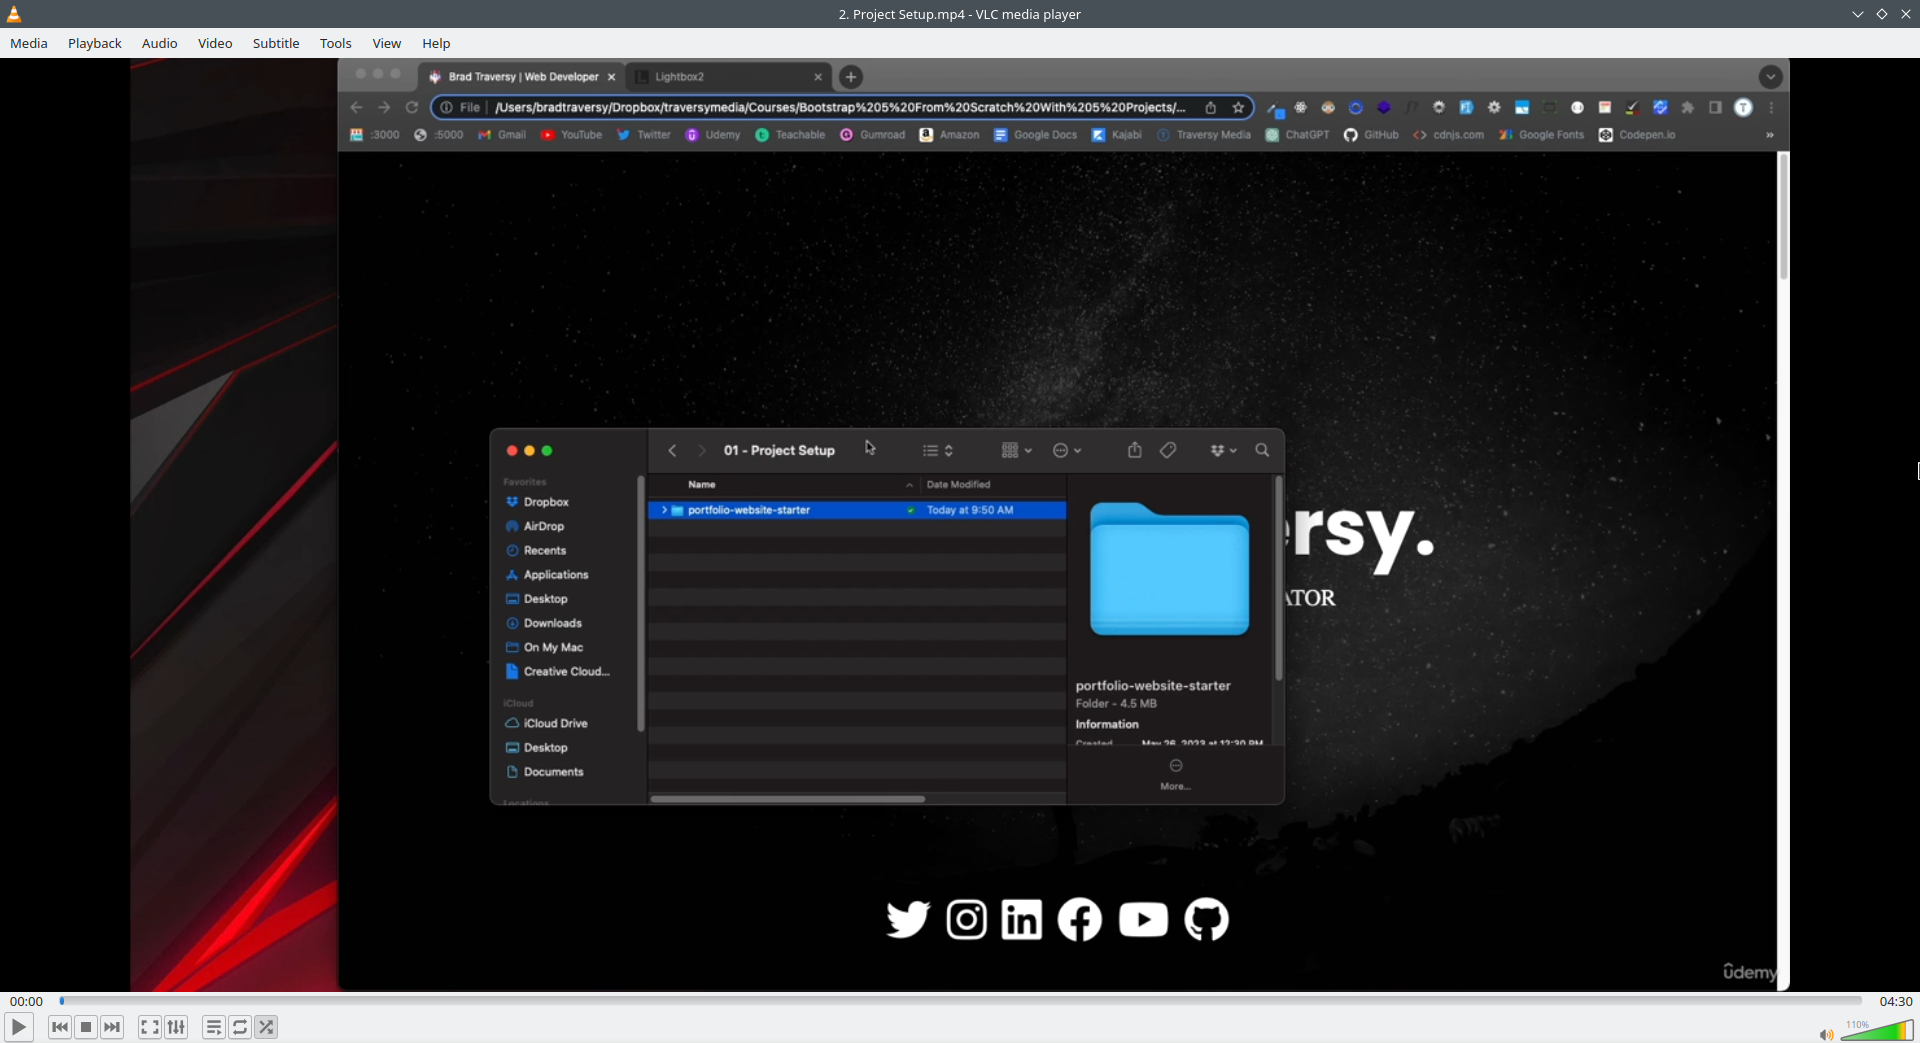Toggle the total time display 04:30
Viewport: 1920px width, 1043px height.
1895,1001
